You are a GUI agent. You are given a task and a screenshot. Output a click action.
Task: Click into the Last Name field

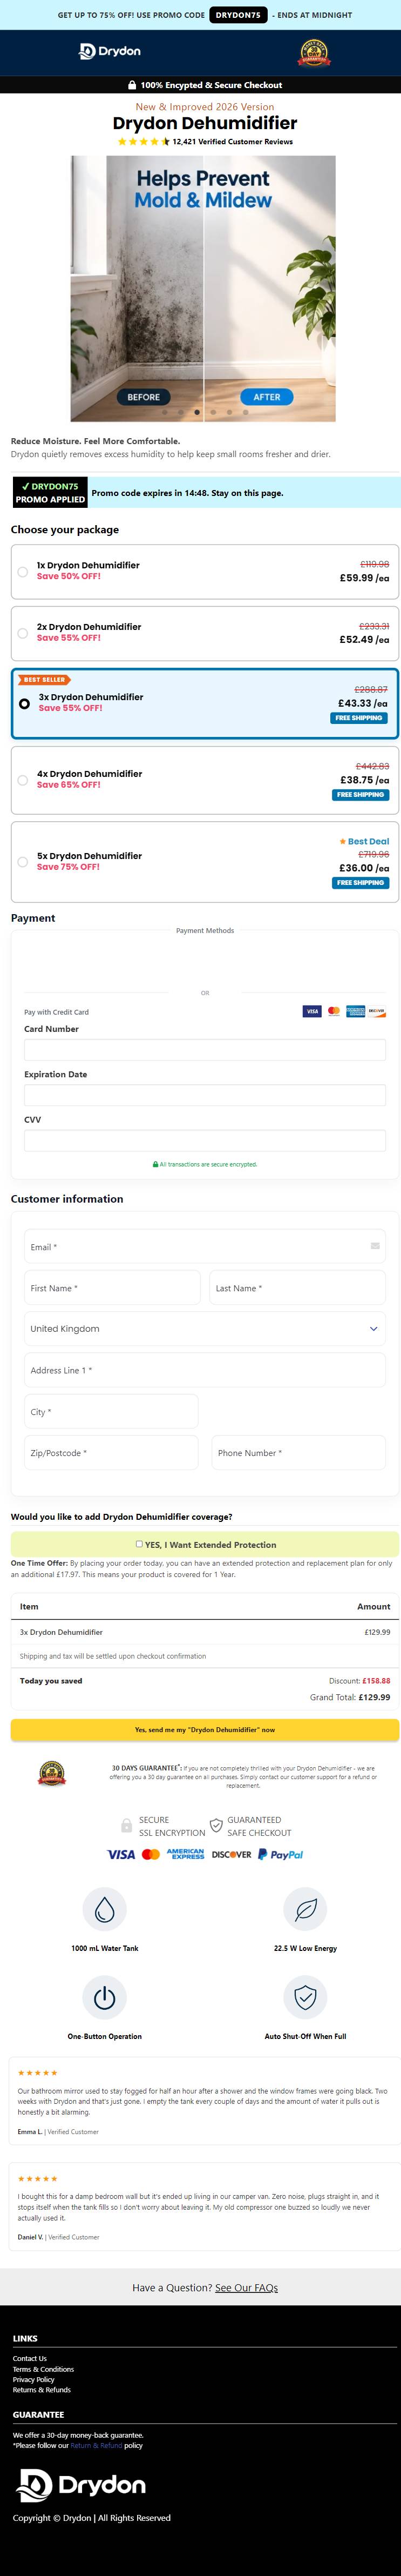point(298,1288)
